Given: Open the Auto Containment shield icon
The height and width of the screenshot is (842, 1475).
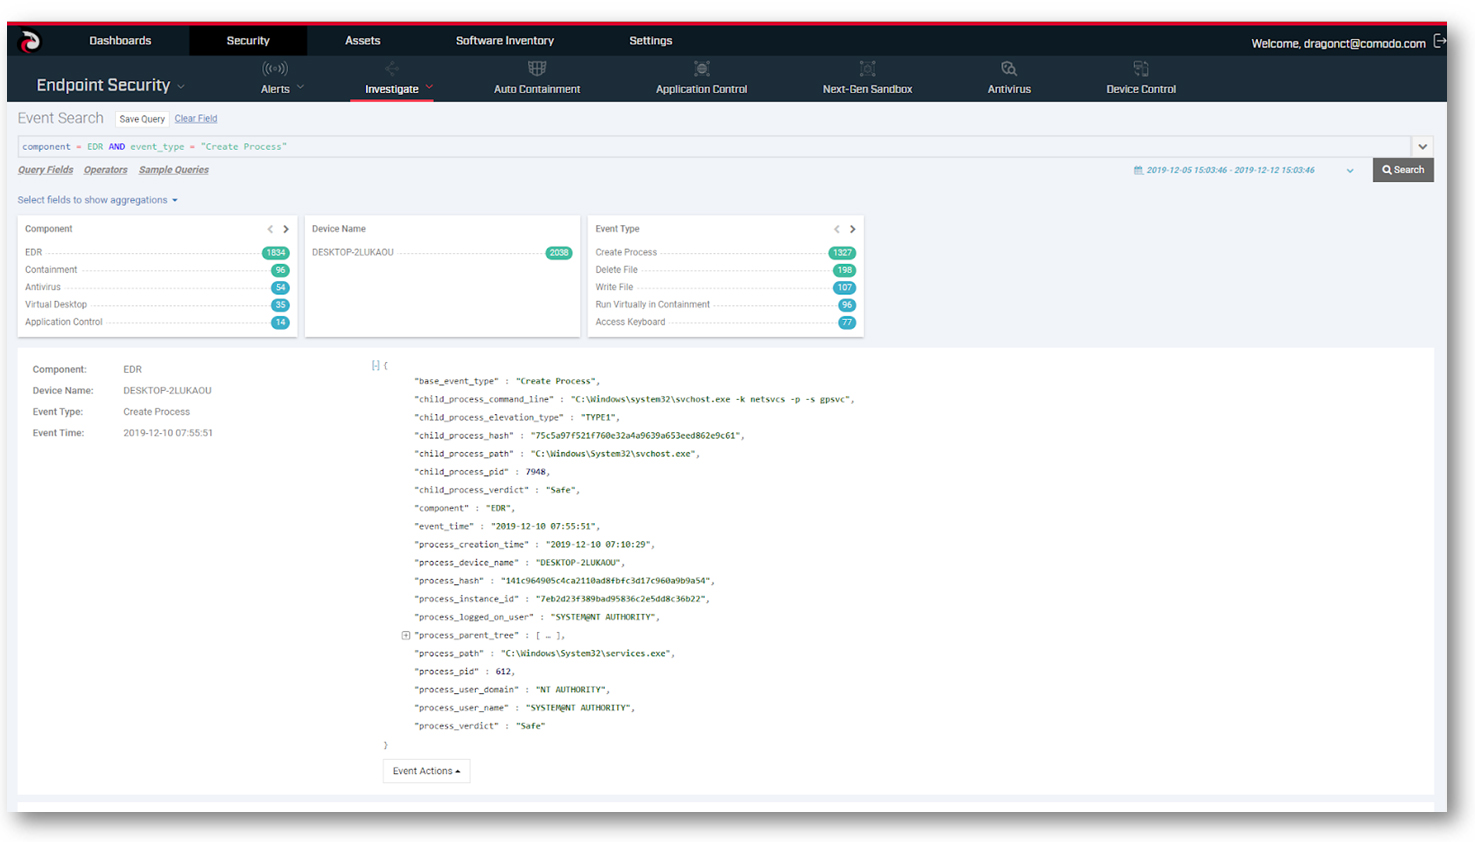Looking at the screenshot, I should tap(537, 68).
